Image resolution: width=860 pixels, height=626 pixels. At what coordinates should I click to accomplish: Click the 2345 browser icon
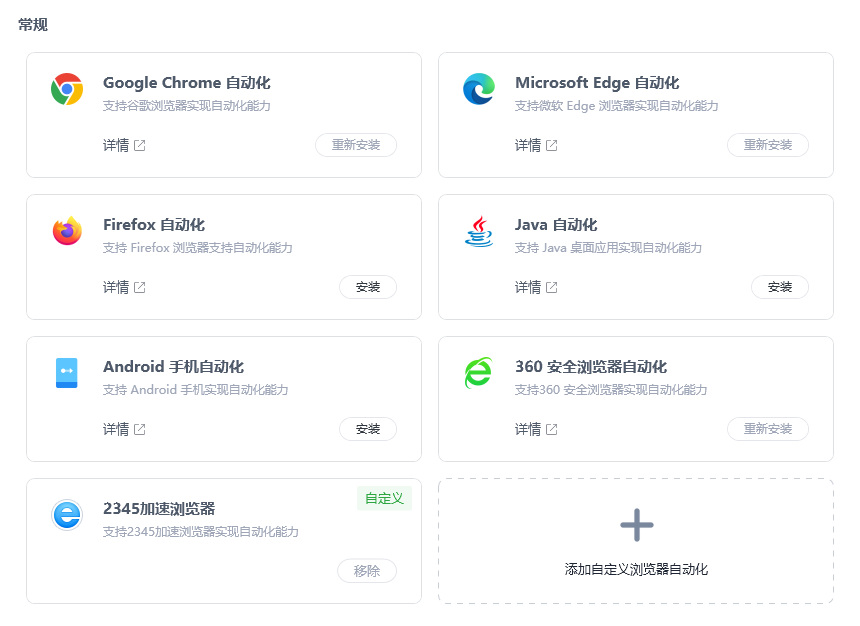tap(67, 515)
